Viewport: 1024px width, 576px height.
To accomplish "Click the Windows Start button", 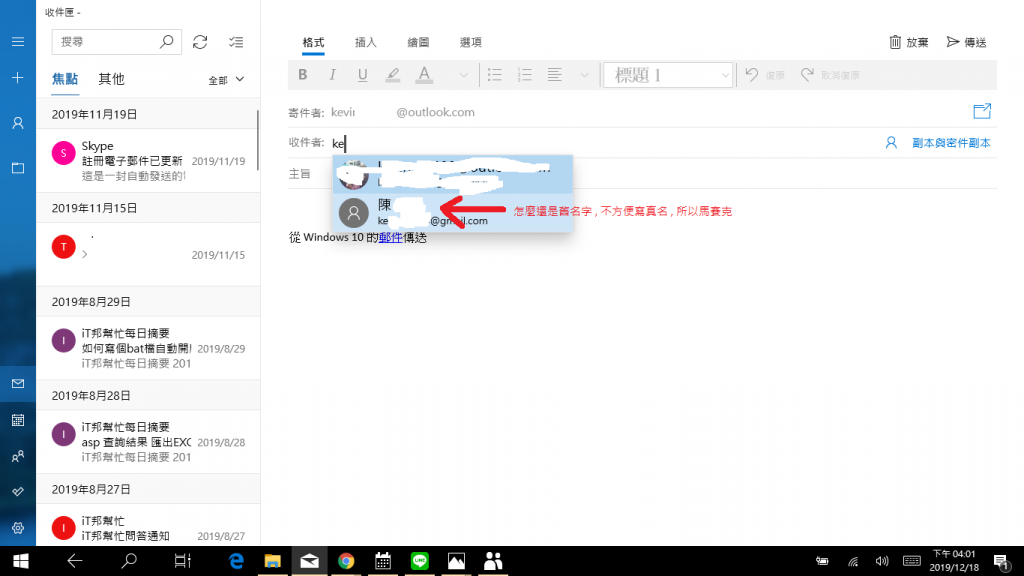I will tap(20, 561).
